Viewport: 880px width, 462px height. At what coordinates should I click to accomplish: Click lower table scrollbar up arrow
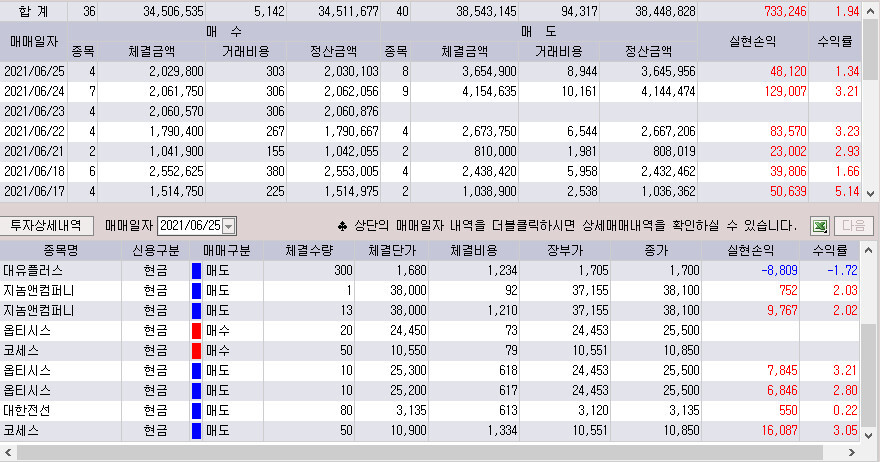(868, 250)
